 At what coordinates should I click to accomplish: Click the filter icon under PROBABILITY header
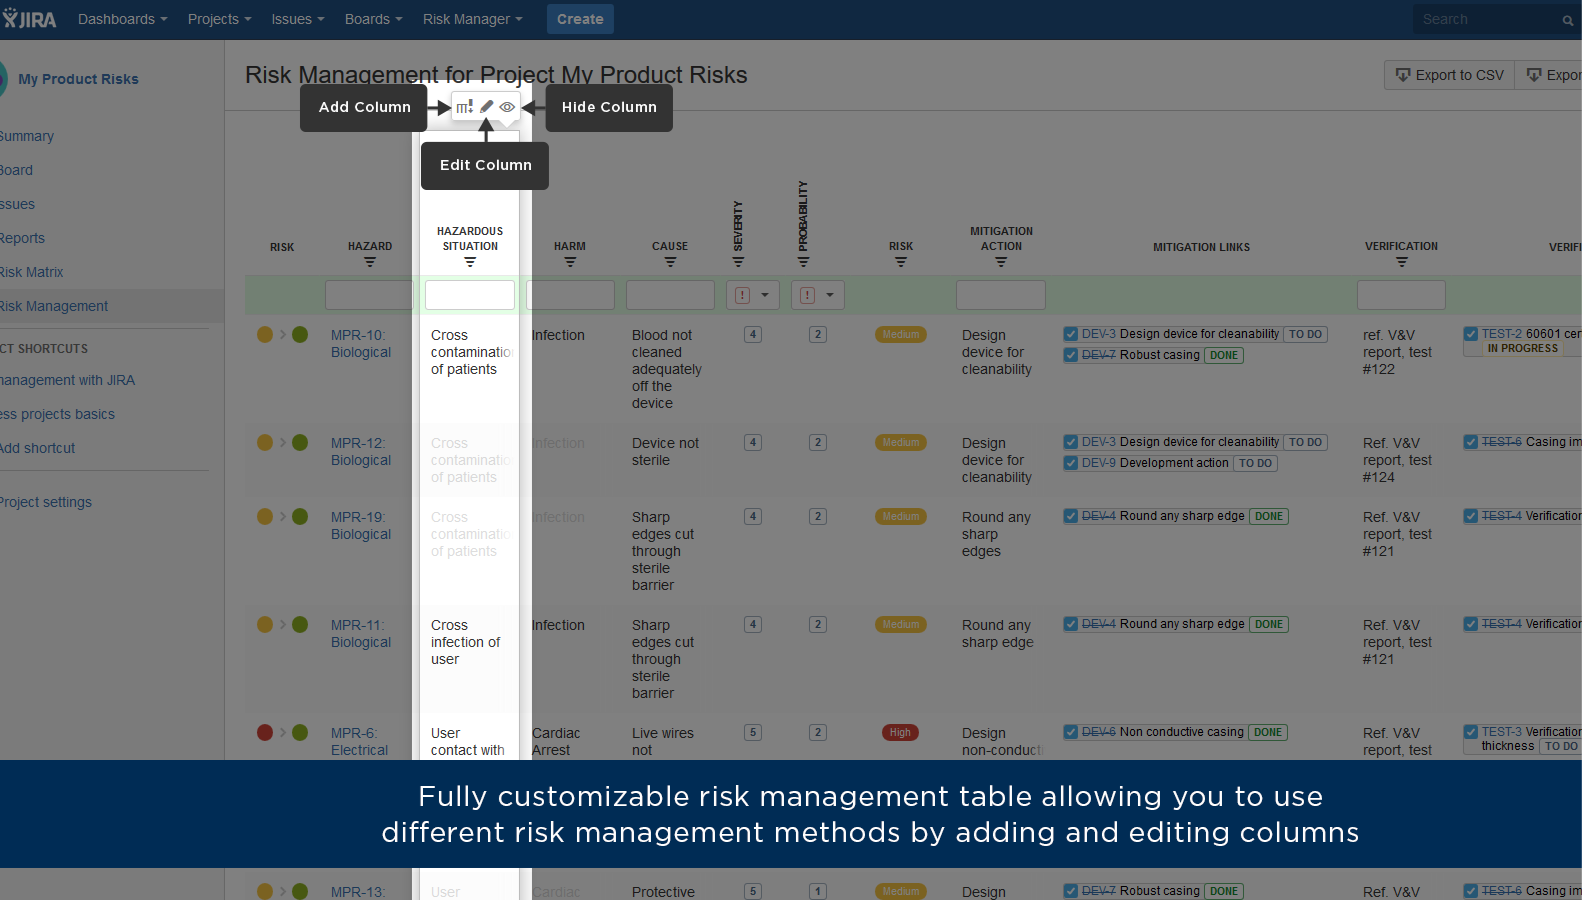[x=803, y=263]
